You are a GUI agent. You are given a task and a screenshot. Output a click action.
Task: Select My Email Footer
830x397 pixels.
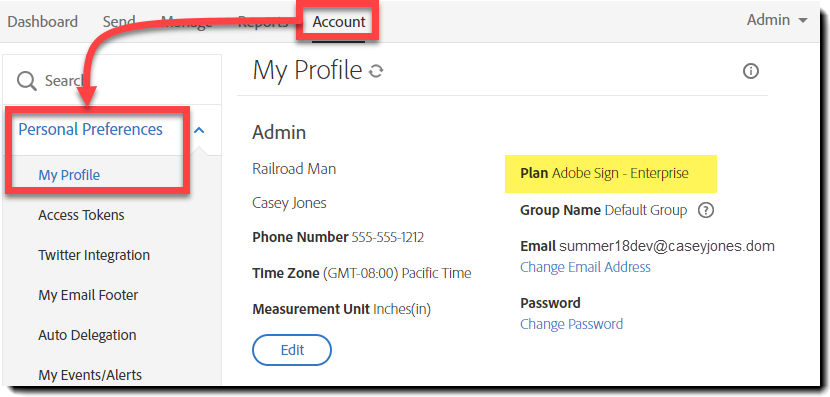pos(88,295)
